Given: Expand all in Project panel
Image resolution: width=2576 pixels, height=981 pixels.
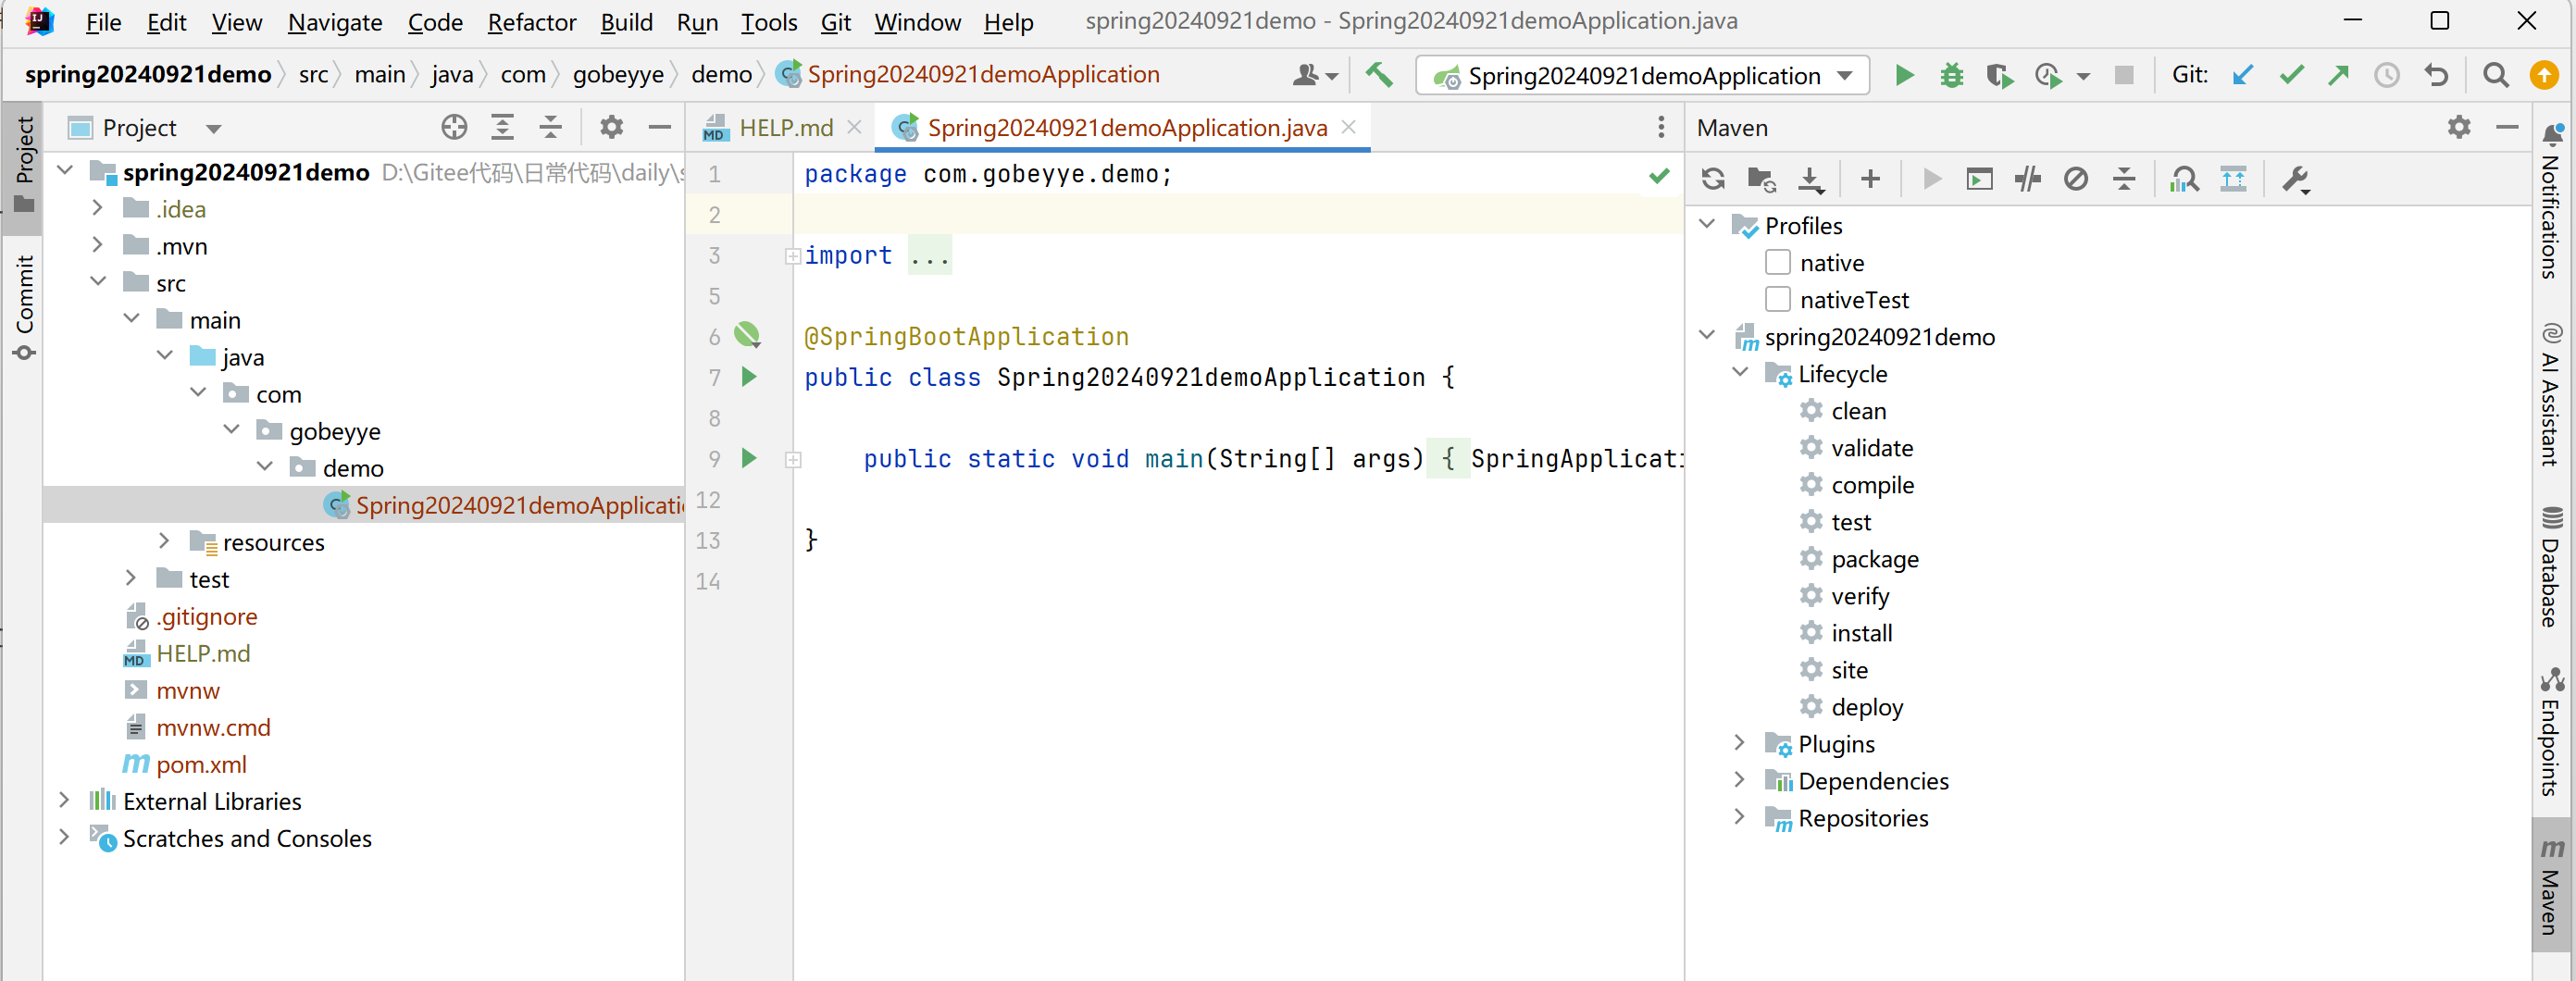Looking at the screenshot, I should click(x=502, y=127).
